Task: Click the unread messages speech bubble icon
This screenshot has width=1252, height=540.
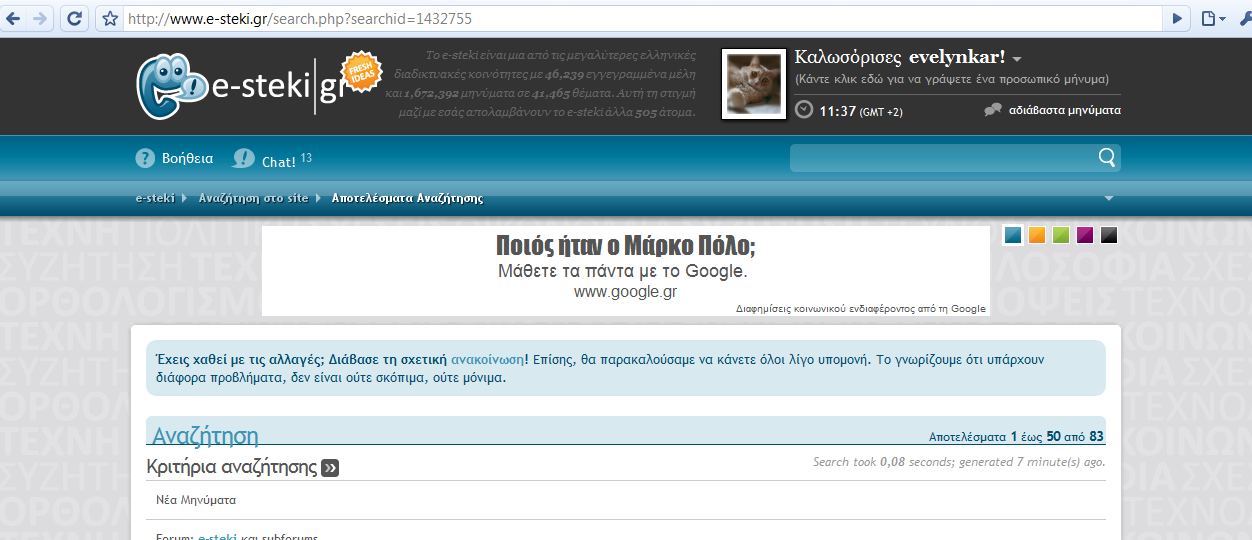Action: click(993, 110)
